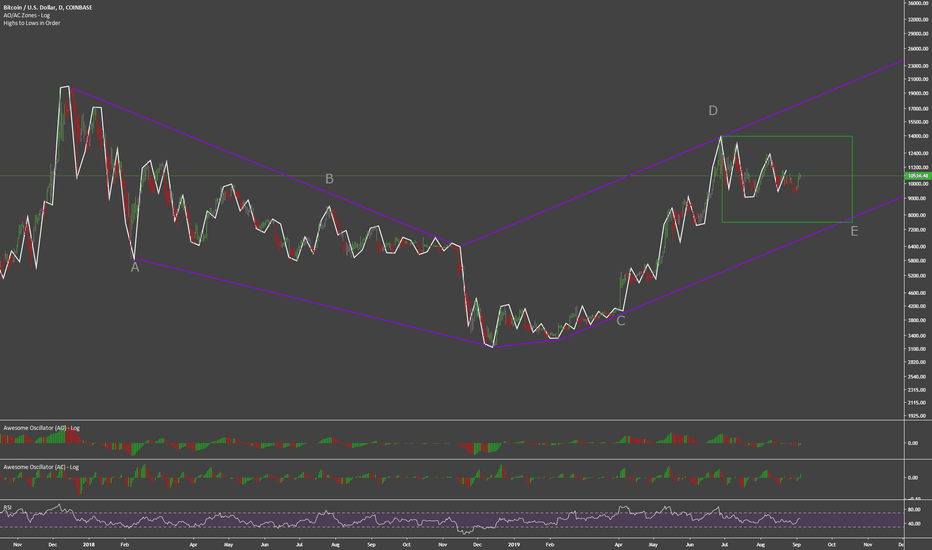Click the 23000.00 price scale label
932x550 pixels.
pos(918,66)
